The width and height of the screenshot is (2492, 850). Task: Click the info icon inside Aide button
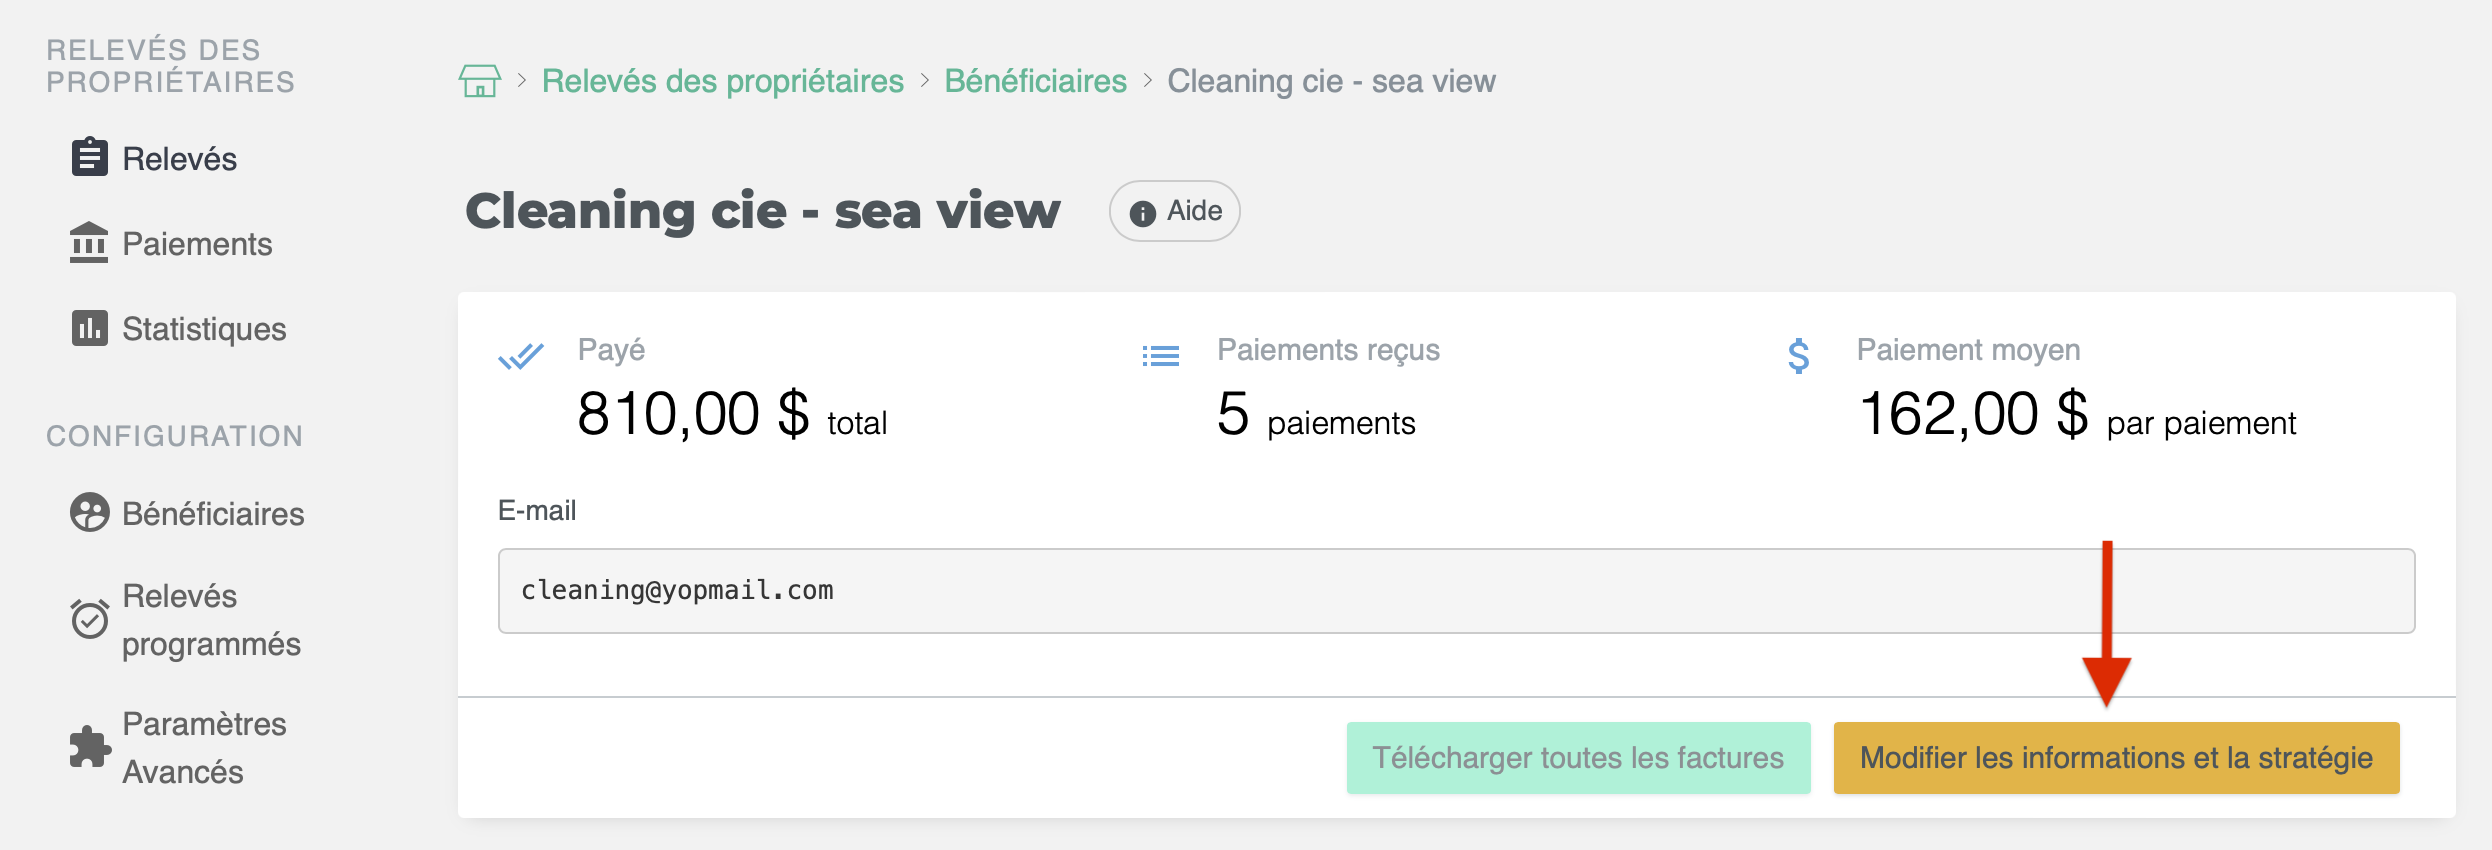coord(1142,212)
